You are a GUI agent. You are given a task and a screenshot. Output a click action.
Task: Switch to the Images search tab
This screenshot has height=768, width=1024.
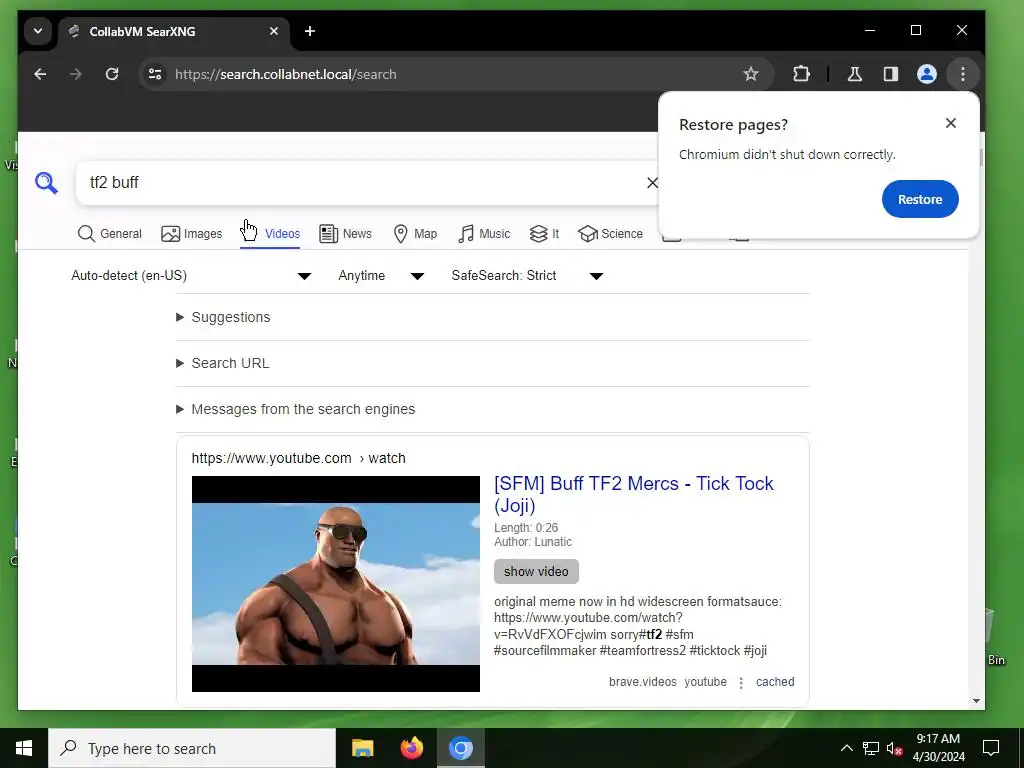(191, 234)
